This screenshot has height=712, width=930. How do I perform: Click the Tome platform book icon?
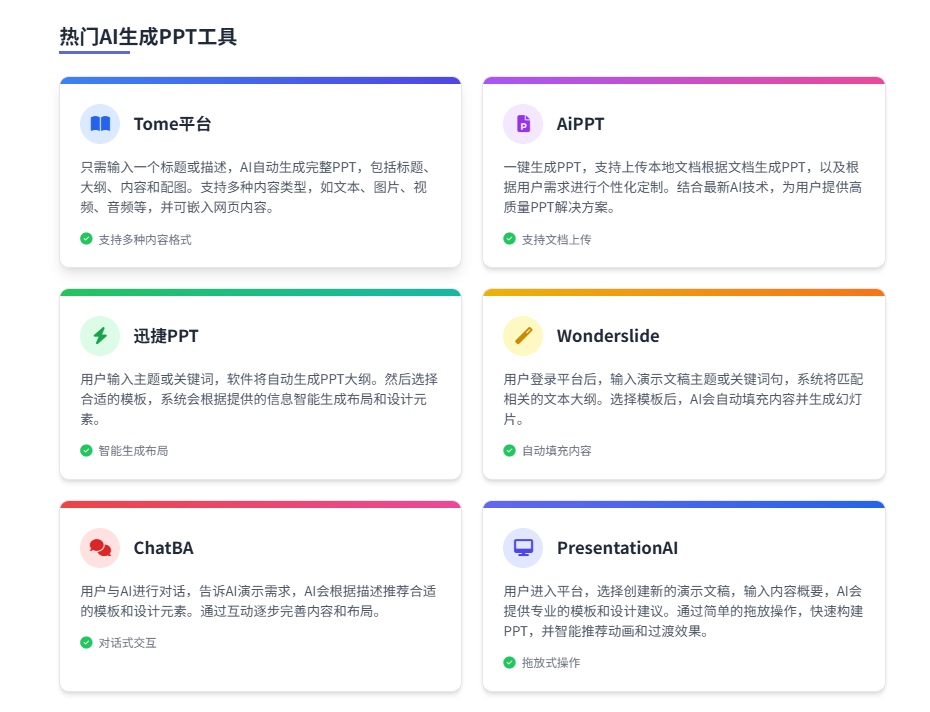coord(100,124)
